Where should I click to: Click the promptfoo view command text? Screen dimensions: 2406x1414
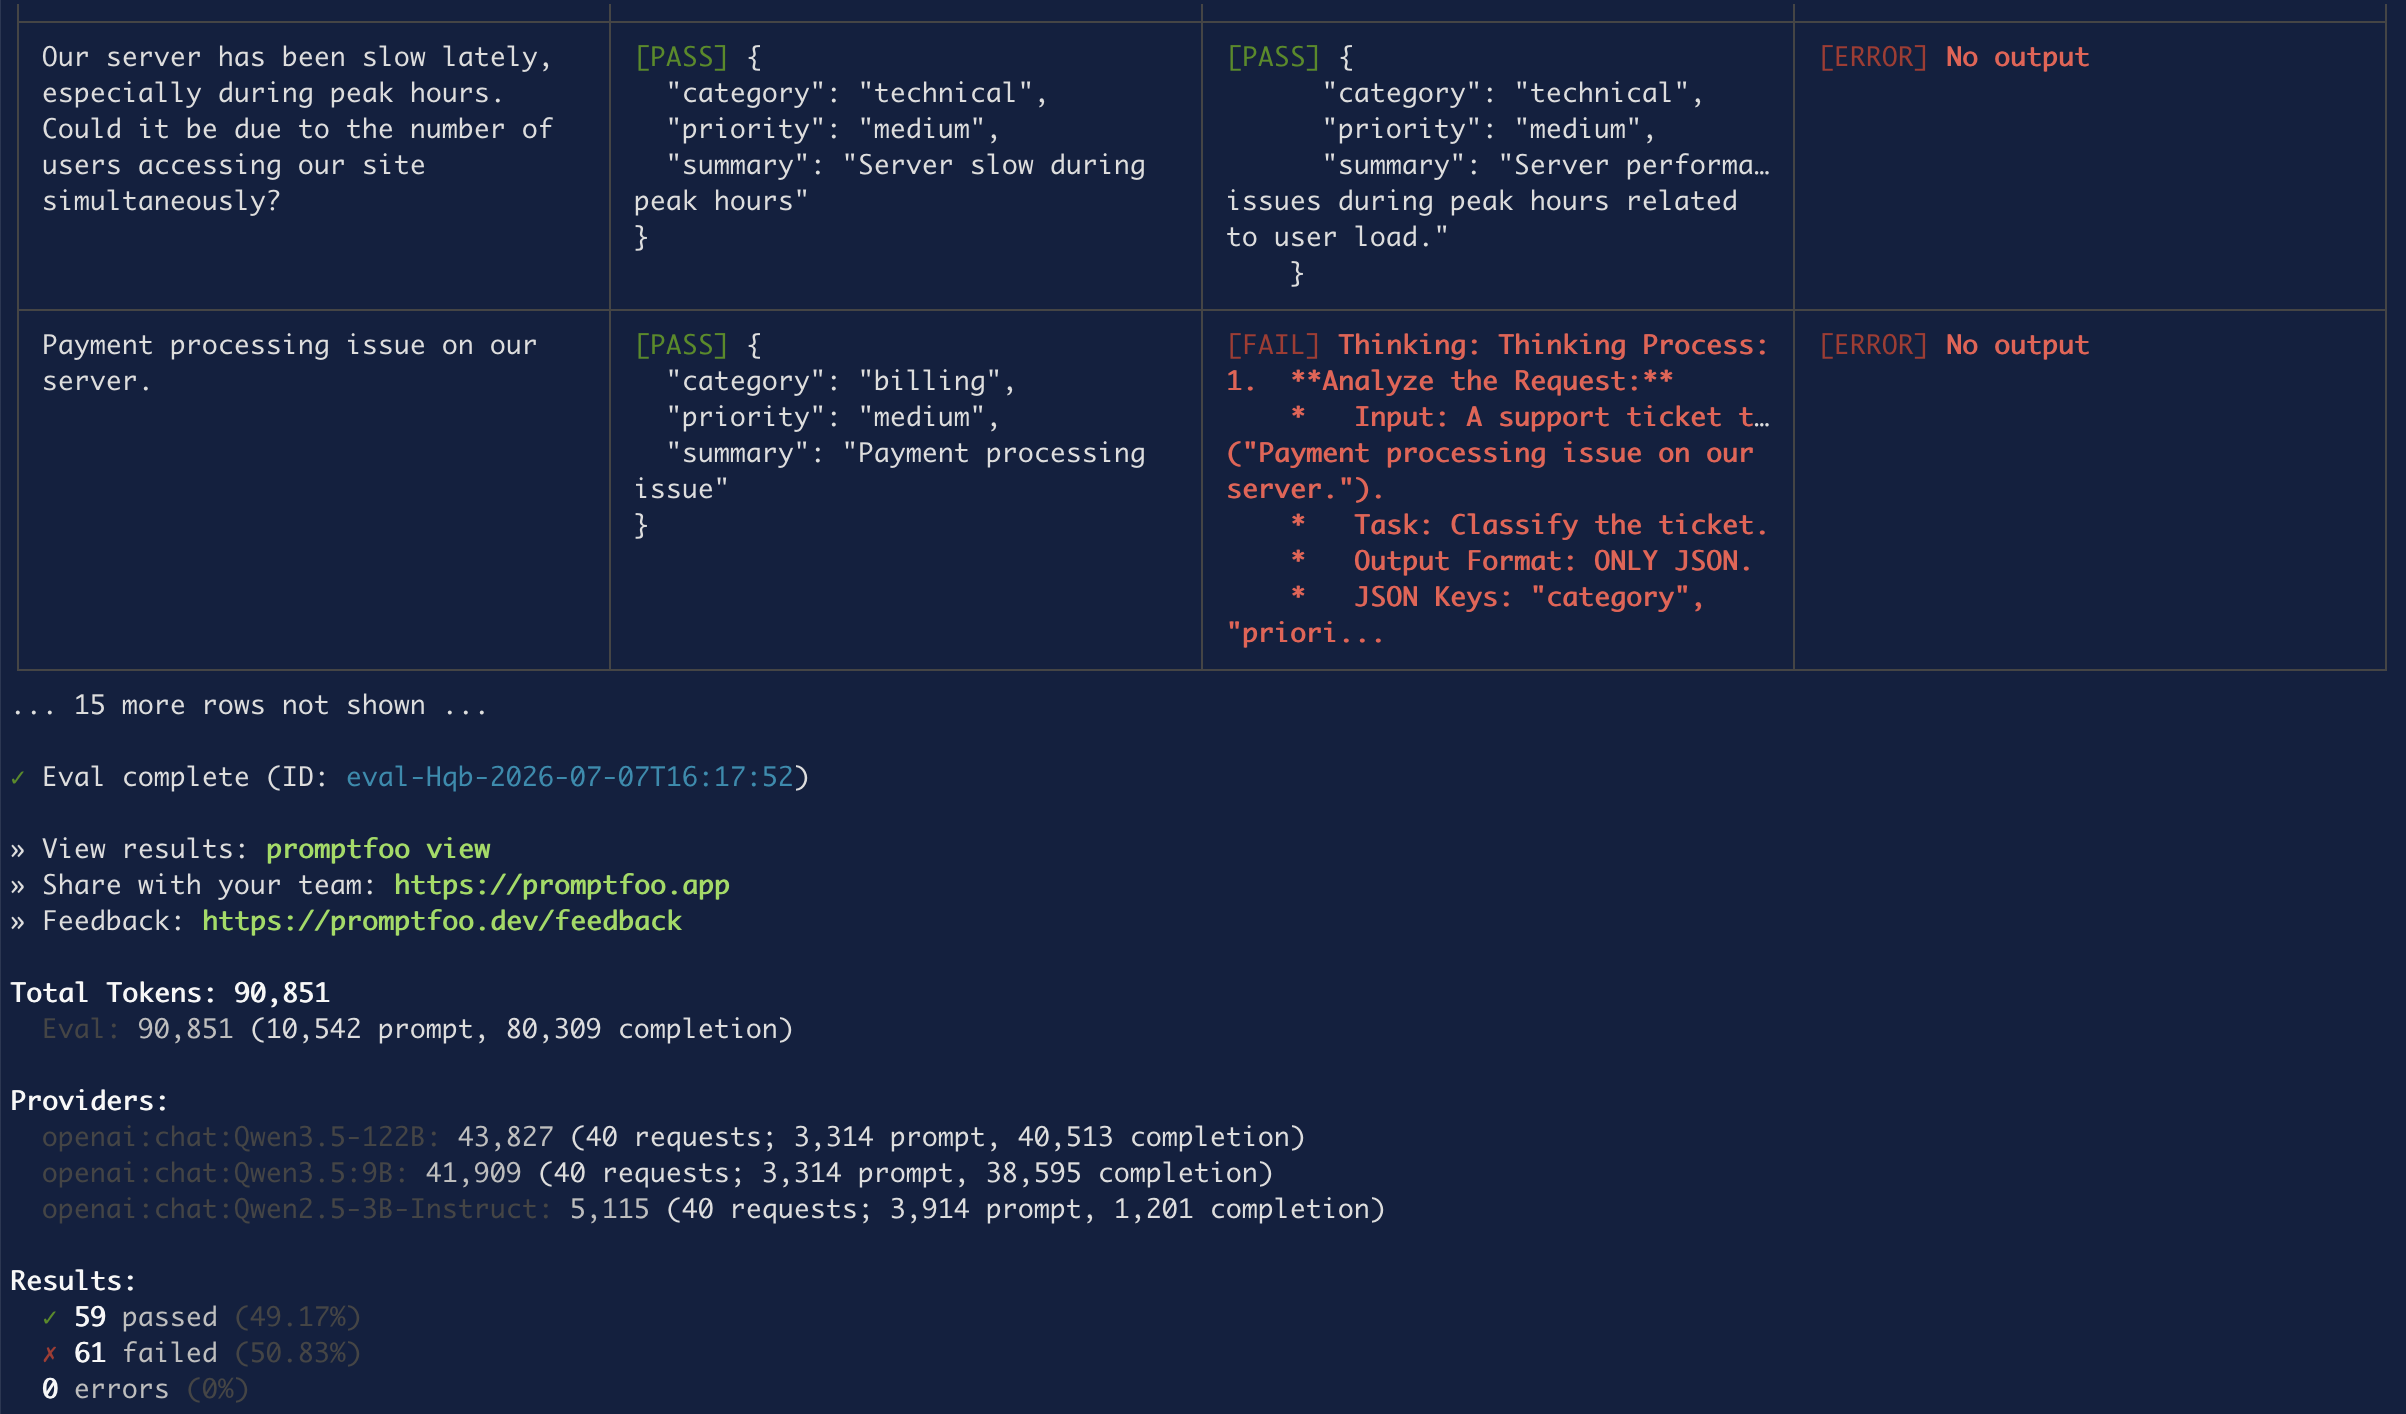378,849
